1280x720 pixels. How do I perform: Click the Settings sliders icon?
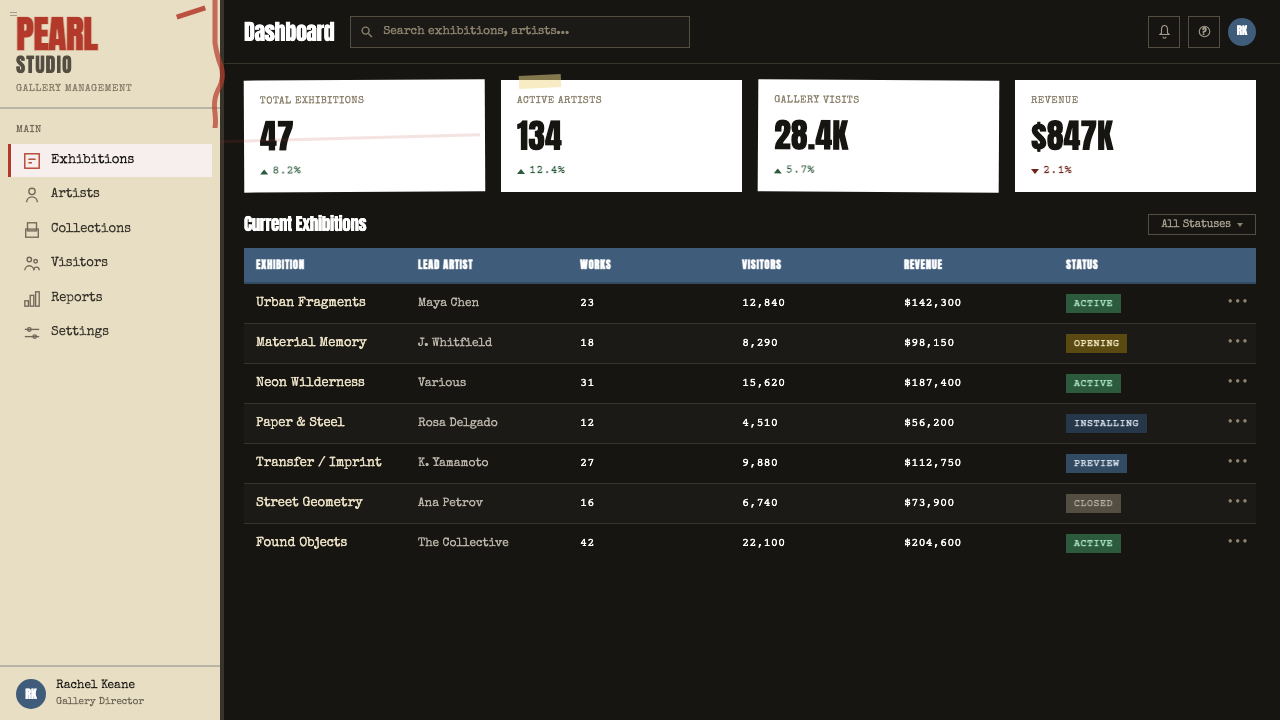tap(32, 332)
